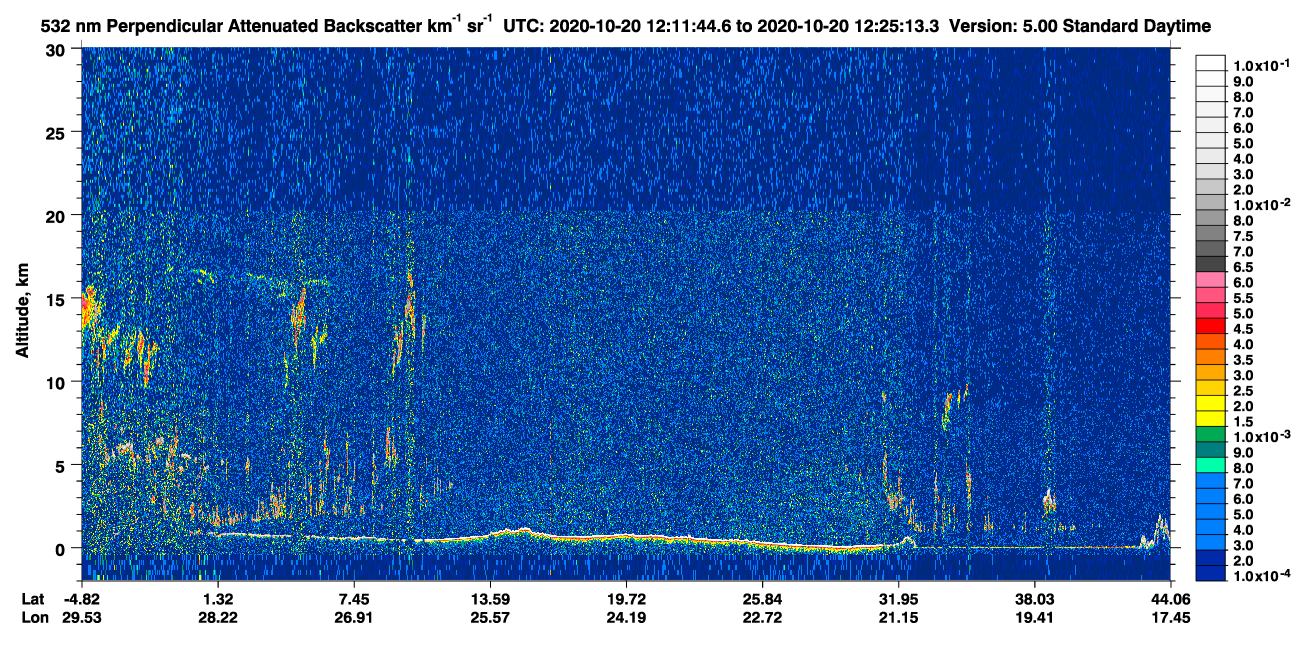
Task: Pick the darkest gray swatch above 6.5
Action: 1210,263
